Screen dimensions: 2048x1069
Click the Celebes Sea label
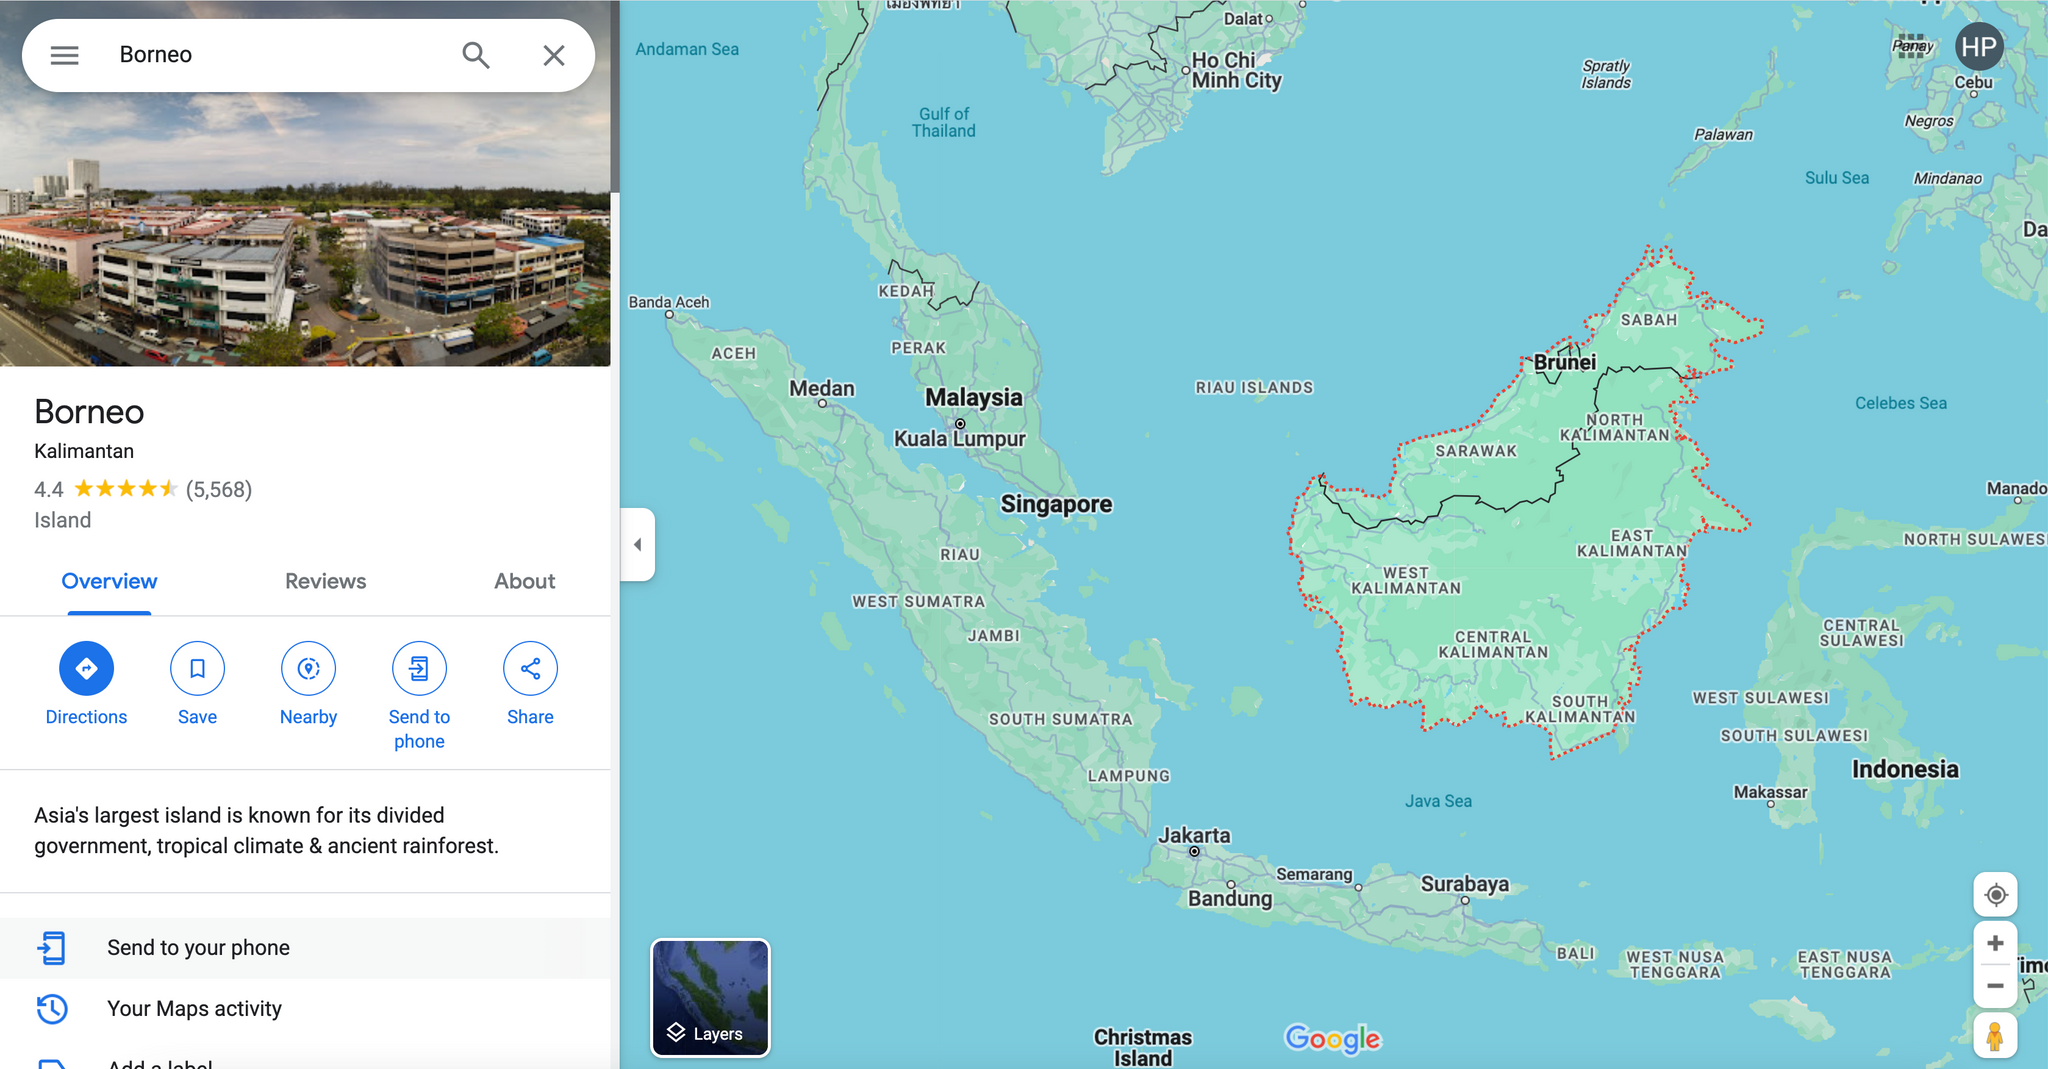1901,403
